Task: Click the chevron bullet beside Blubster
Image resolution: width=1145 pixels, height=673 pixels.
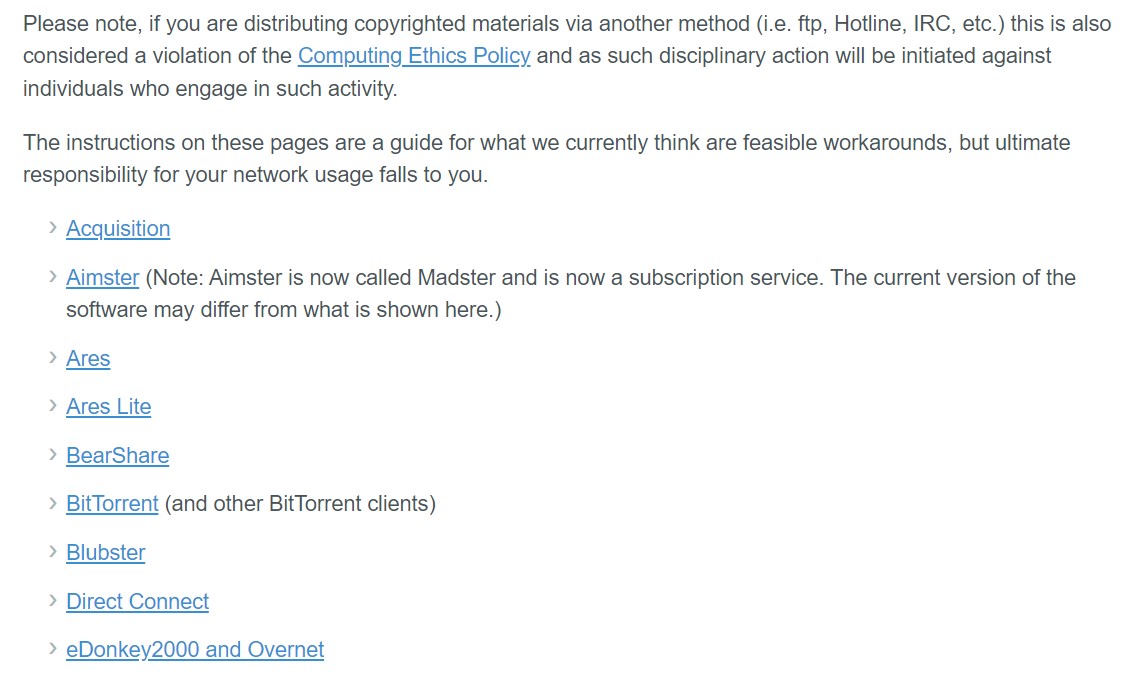Action: (x=53, y=552)
